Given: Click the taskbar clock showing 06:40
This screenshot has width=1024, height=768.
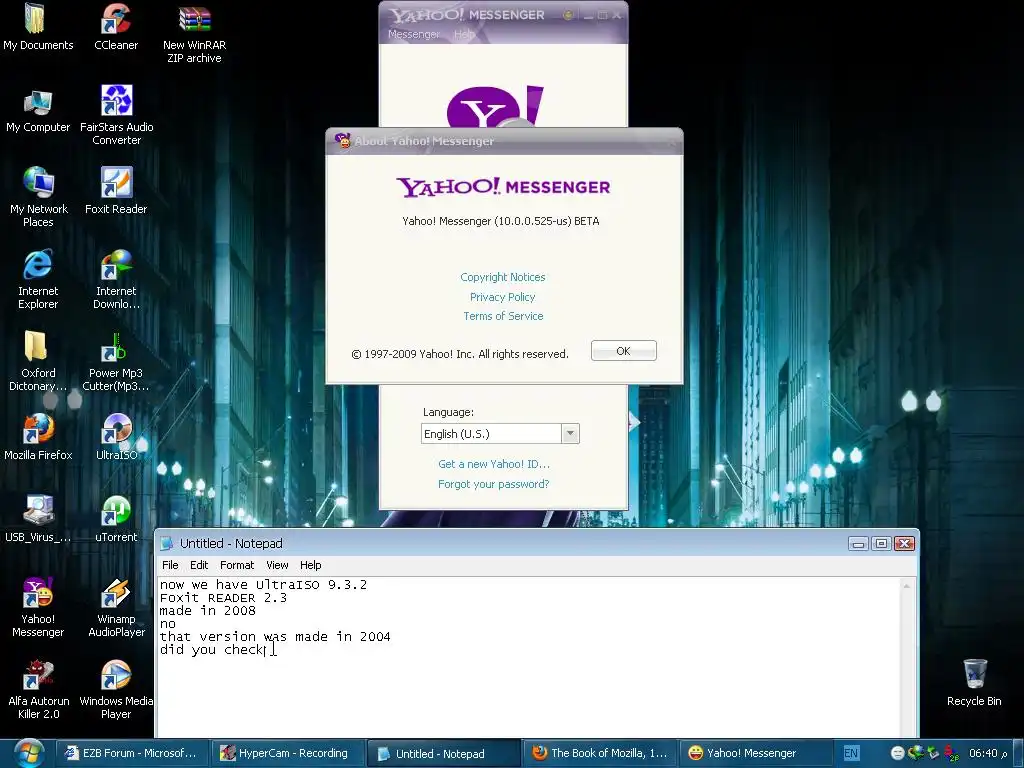Looking at the screenshot, I should 987,753.
